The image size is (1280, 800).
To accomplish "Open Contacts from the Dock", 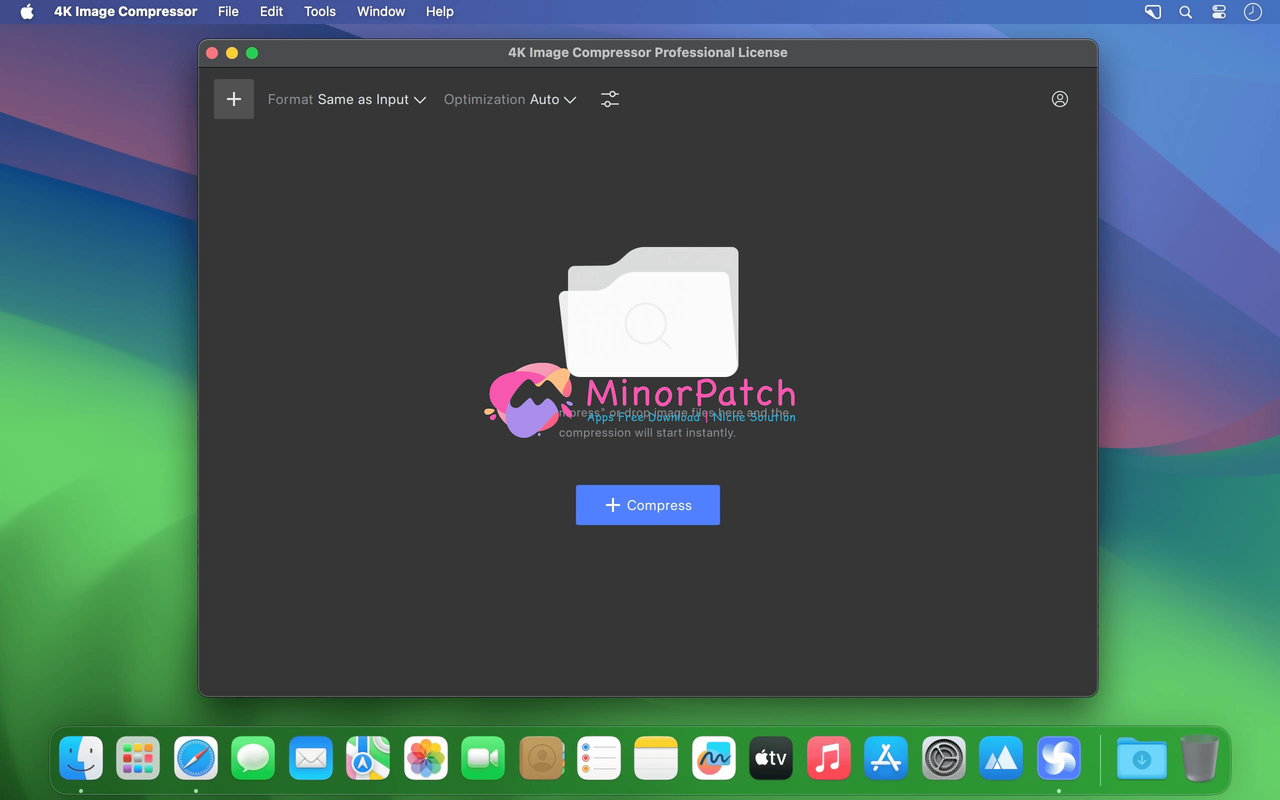I will click(541, 759).
